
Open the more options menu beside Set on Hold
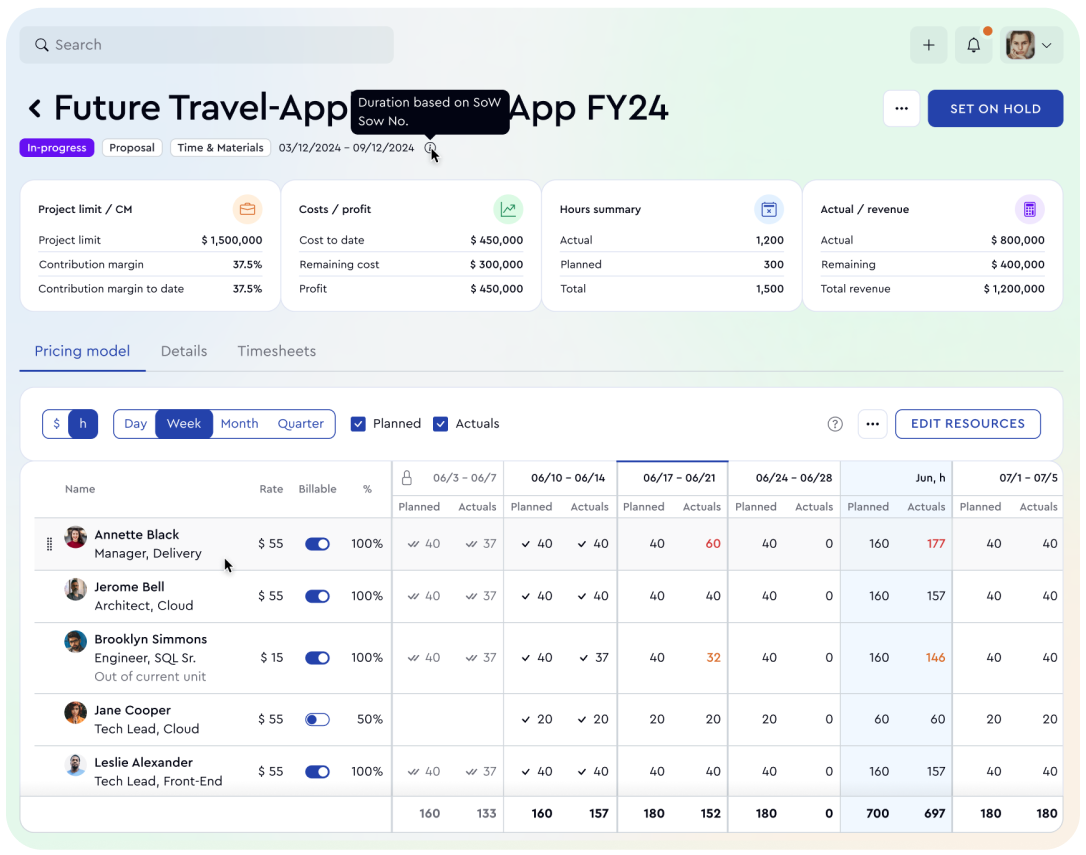coord(901,108)
